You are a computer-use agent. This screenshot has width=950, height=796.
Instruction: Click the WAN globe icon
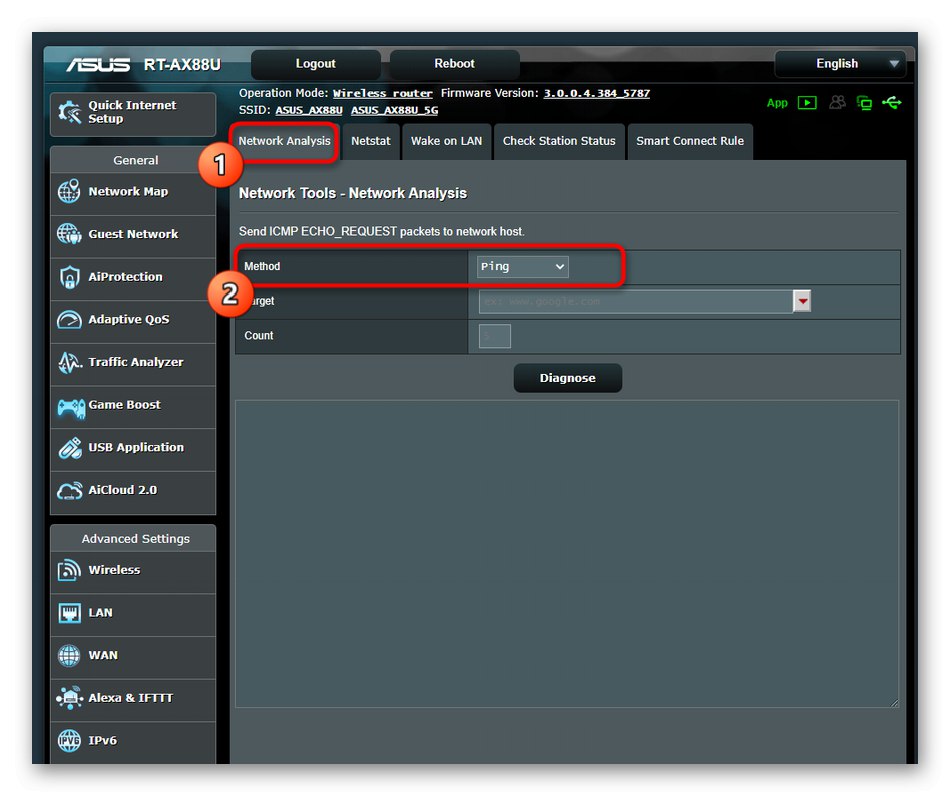69,655
